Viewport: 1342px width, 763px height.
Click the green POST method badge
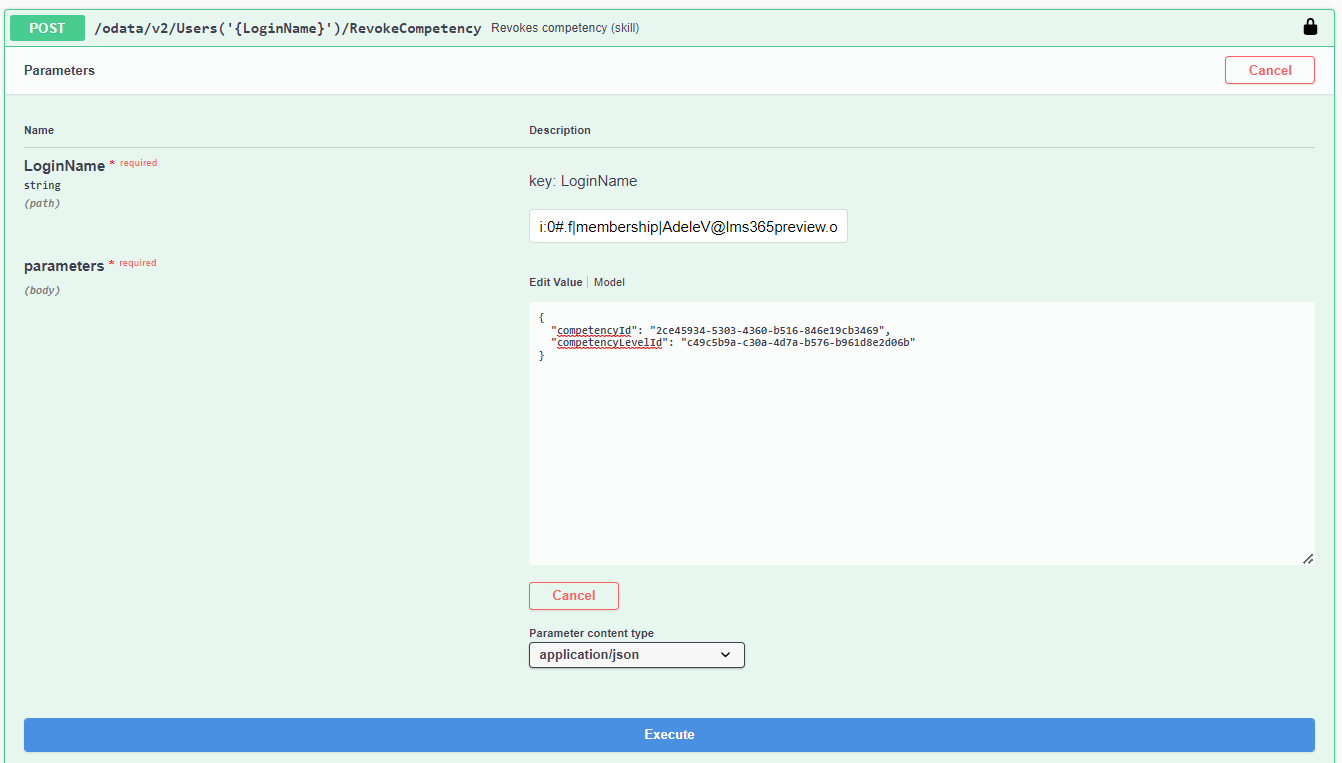(46, 27)
